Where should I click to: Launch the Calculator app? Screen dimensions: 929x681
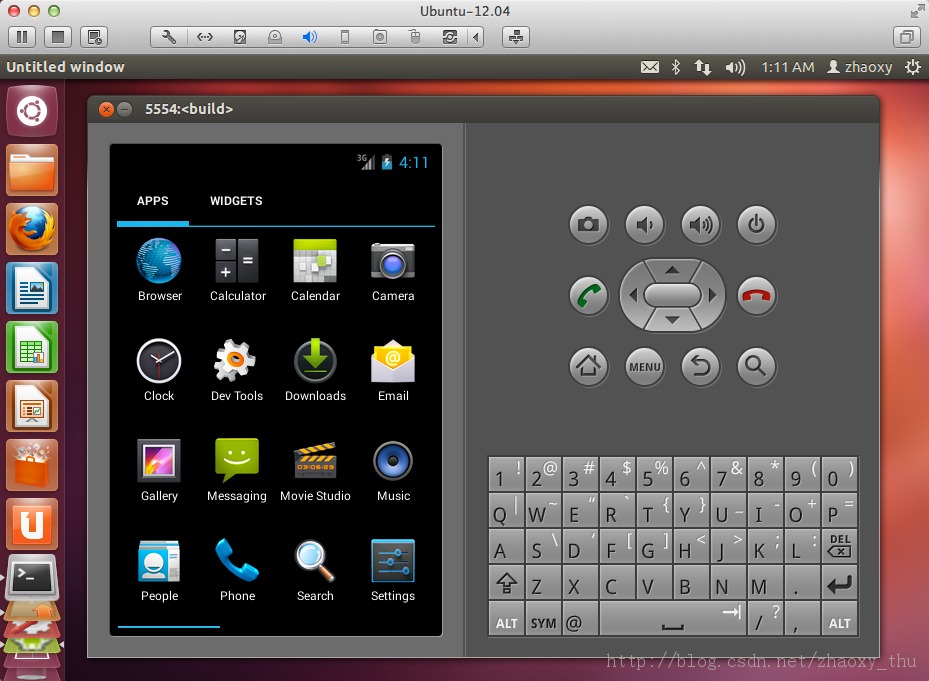tap(237, 270)
